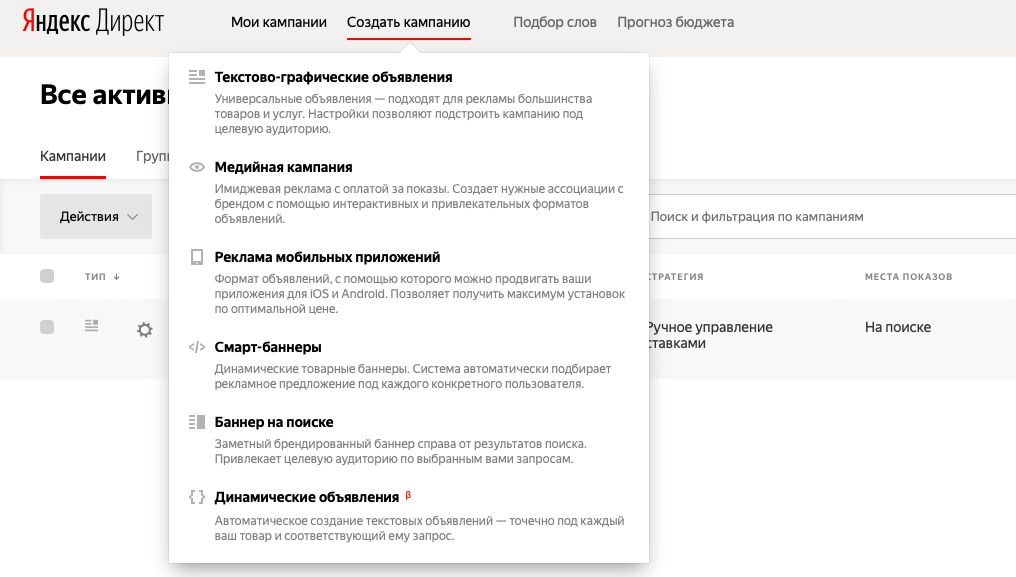Open the Прогноз бюджета link
Image resolution: width=1016 pixels, height=577 pixels.
click(x=675, y=22)
